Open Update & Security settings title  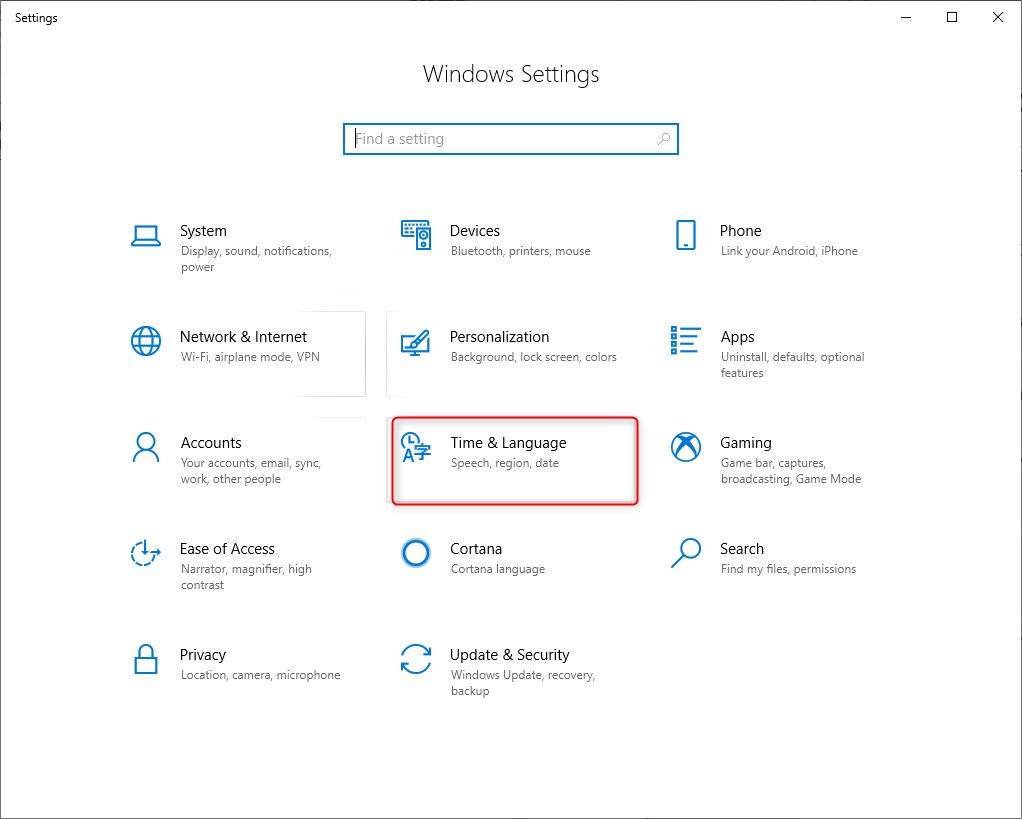coord(510,655)
